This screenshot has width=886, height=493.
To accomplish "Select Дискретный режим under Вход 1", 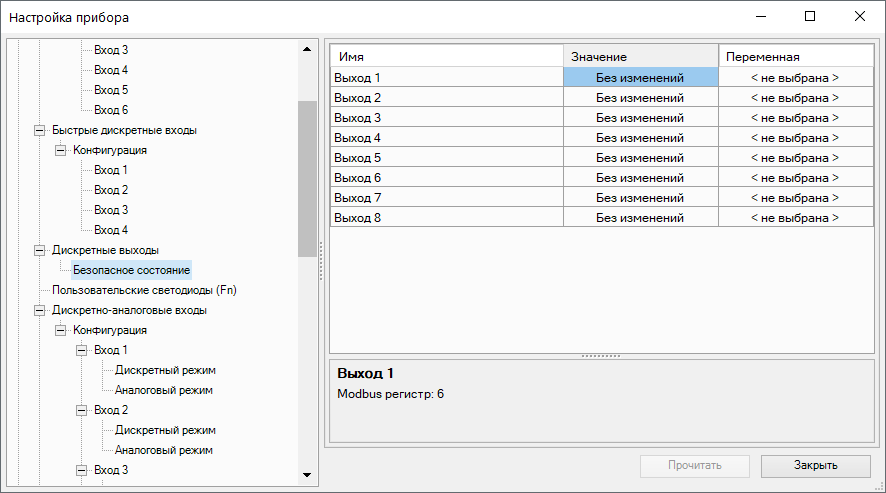I will (165, 370).
